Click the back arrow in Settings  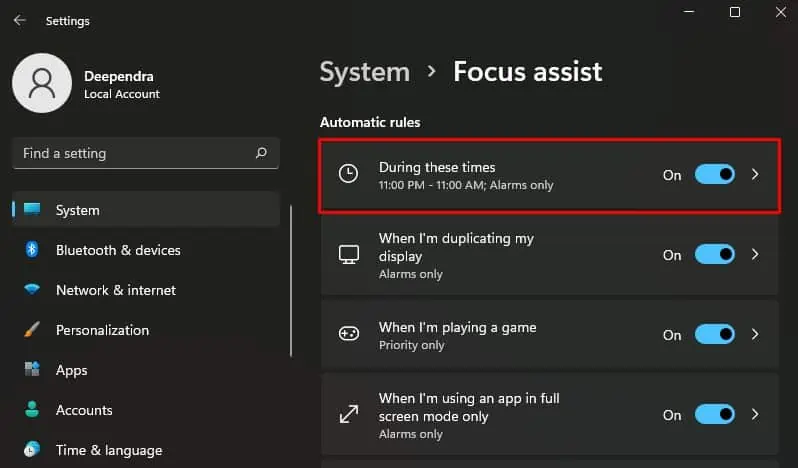pos(20,20)
